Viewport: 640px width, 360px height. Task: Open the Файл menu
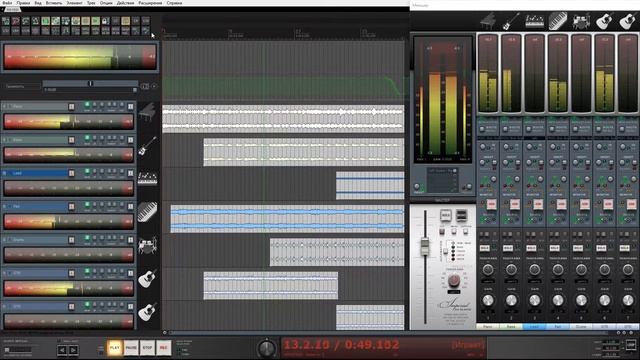(x=7, y=3)
